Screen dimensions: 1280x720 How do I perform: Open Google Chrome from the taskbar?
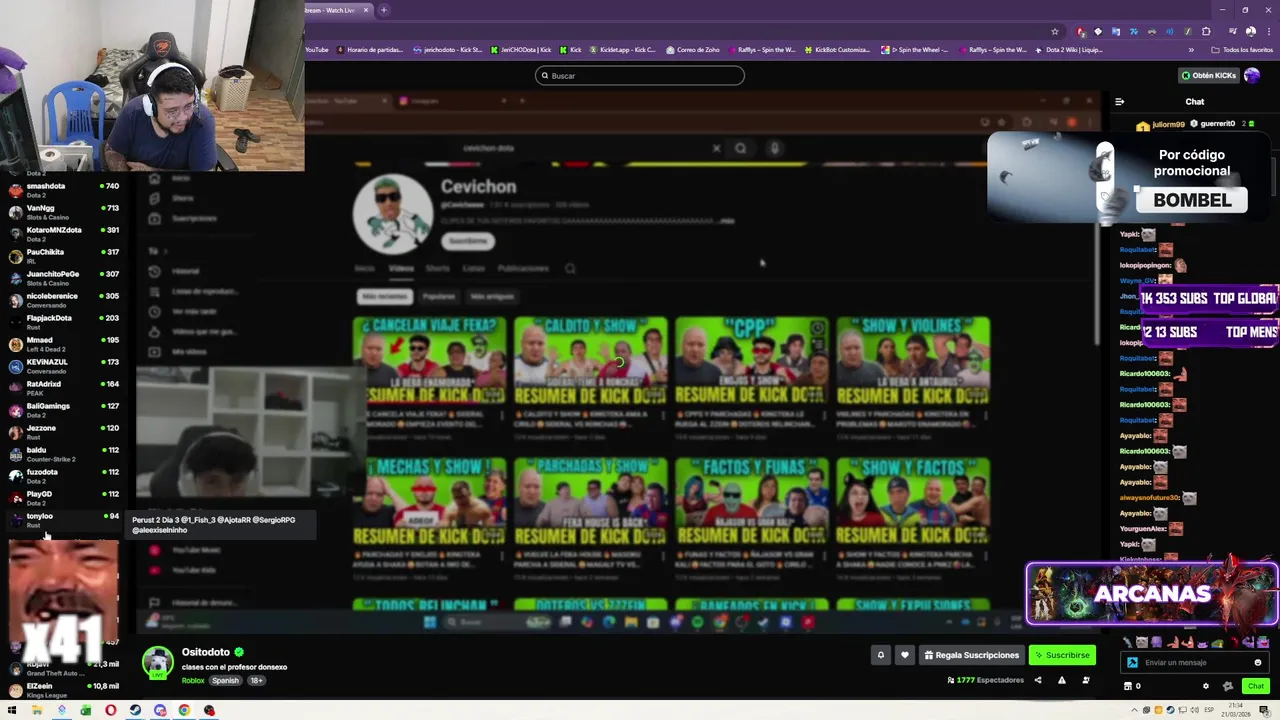[x=184, y=711]
